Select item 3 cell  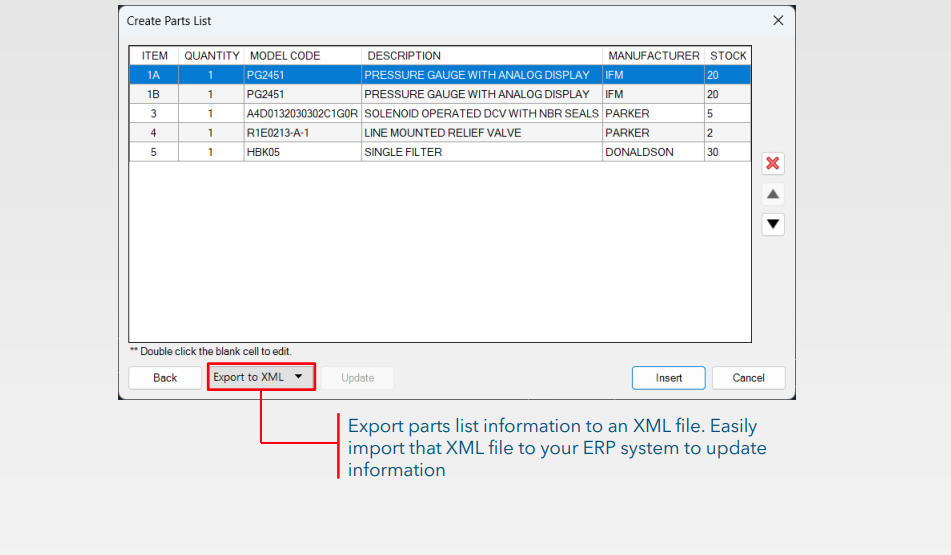pyautogui.click(x=154, y=114)
